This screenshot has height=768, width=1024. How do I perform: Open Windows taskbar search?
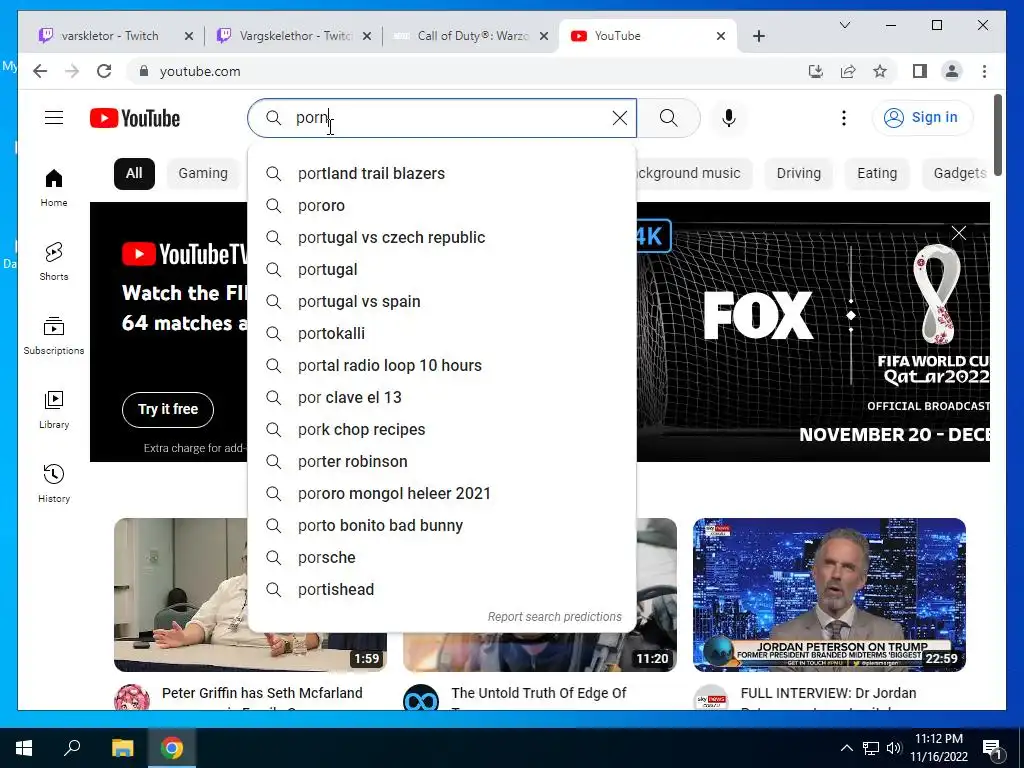(72, 748)
